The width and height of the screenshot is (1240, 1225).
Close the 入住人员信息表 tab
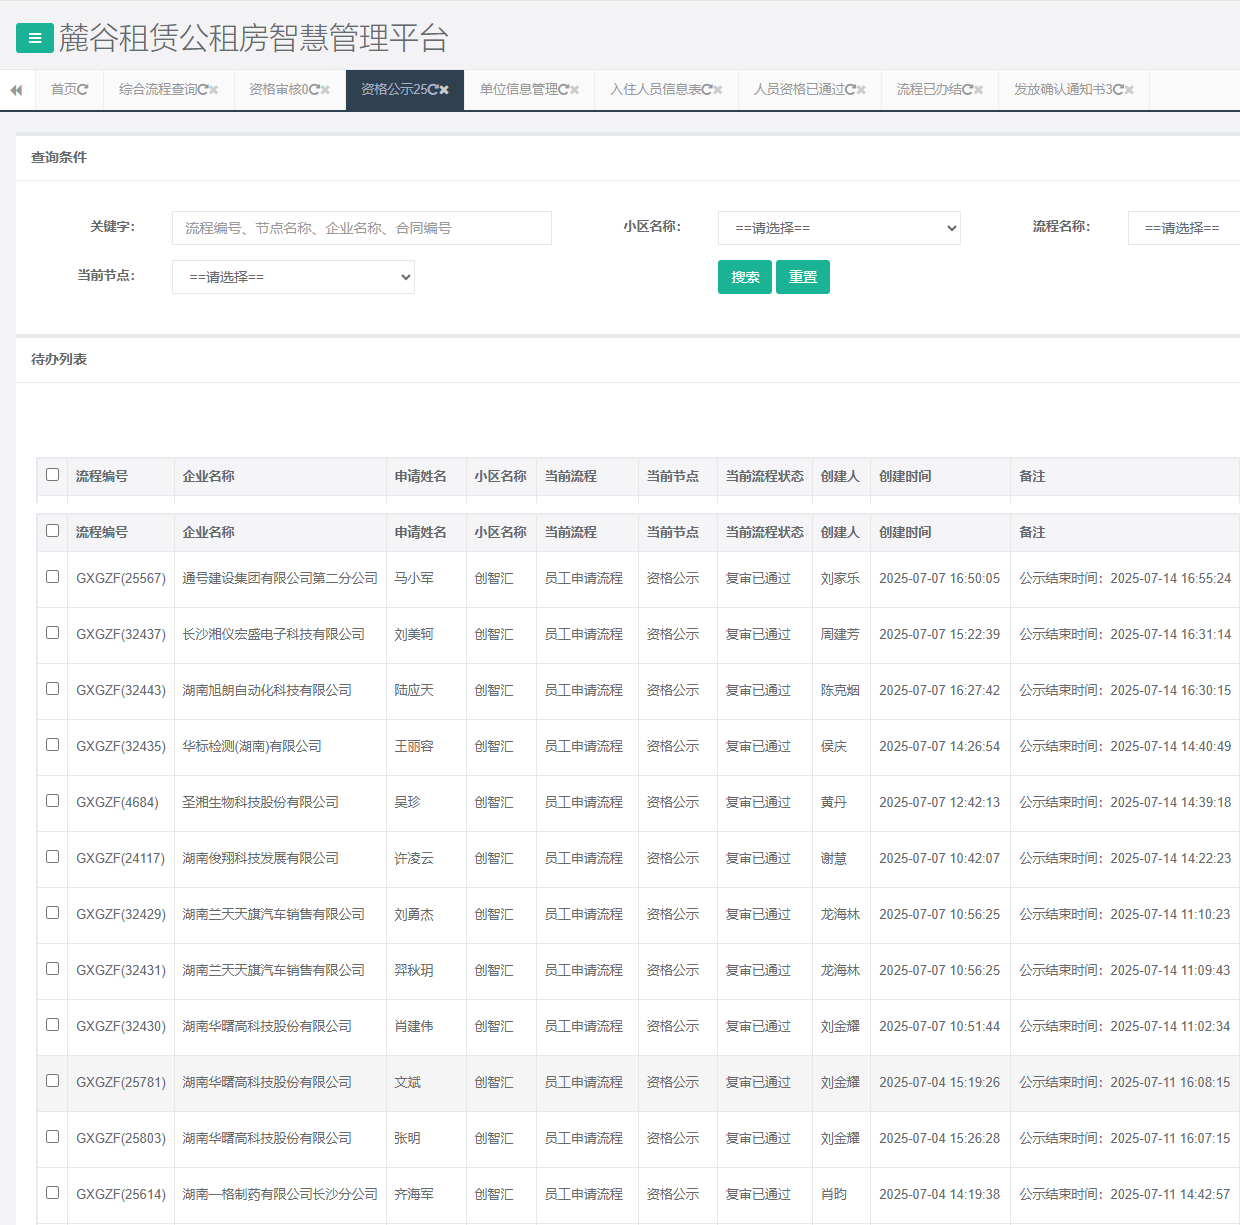(717, 90)
